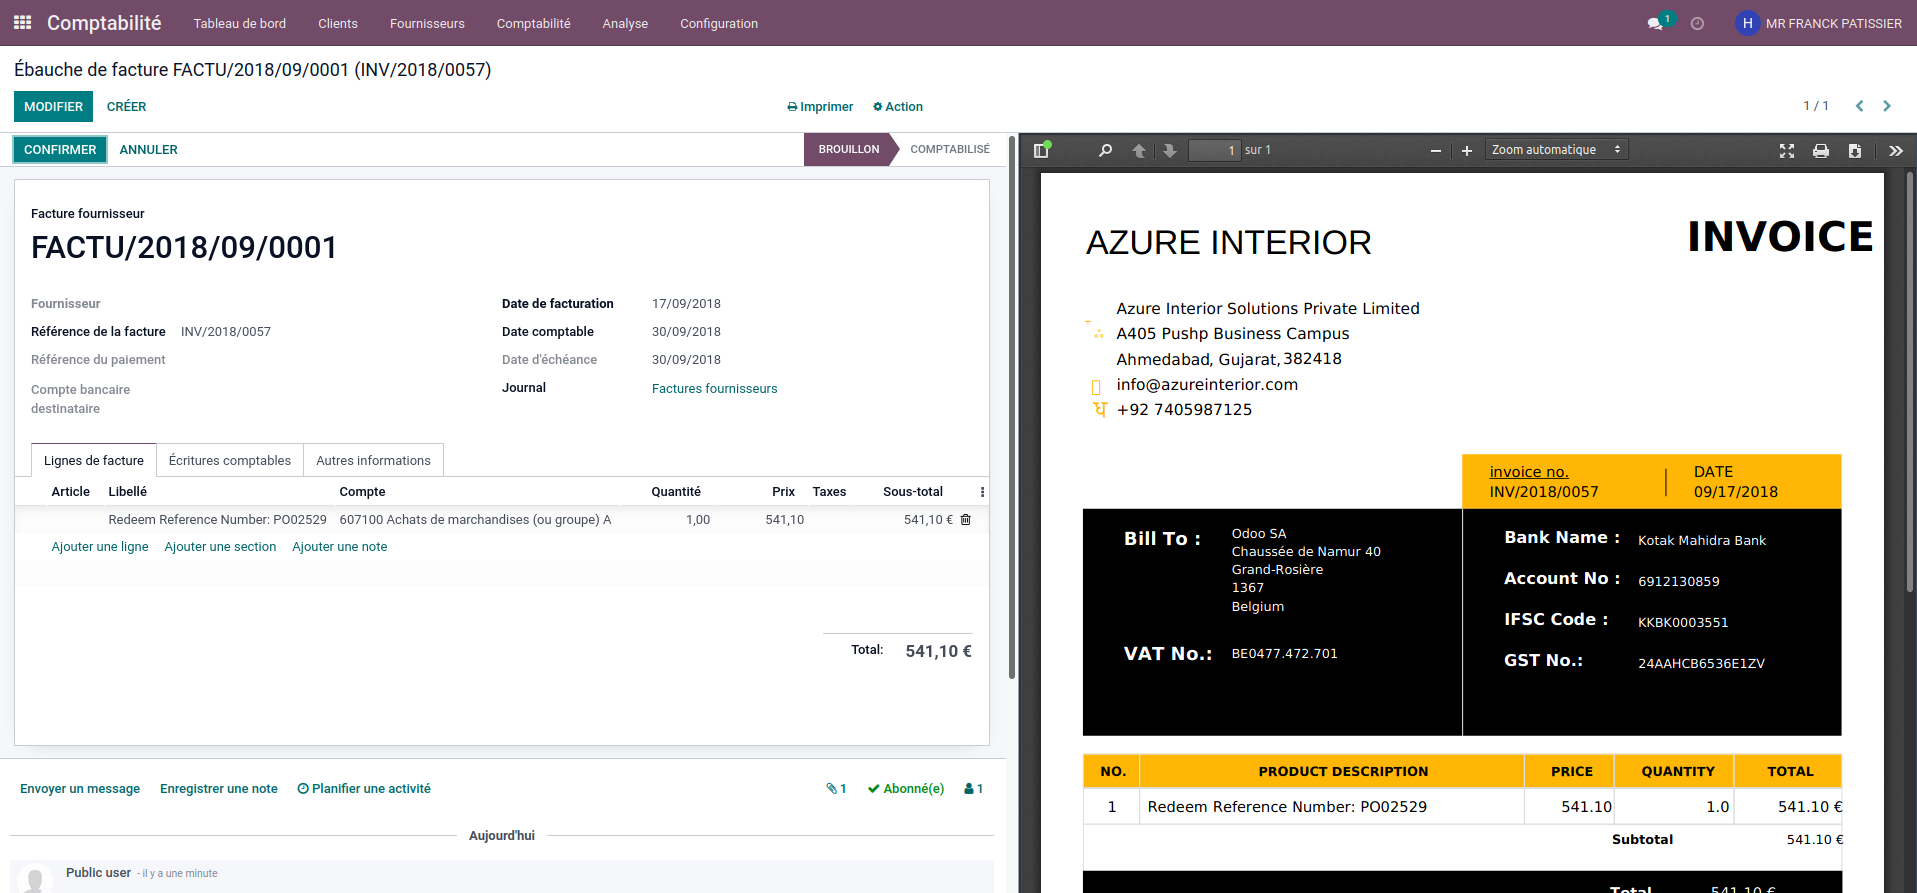Open the Action dropdown
Image resolution: width=1917 pixels, height=893 pixels.
898,107
